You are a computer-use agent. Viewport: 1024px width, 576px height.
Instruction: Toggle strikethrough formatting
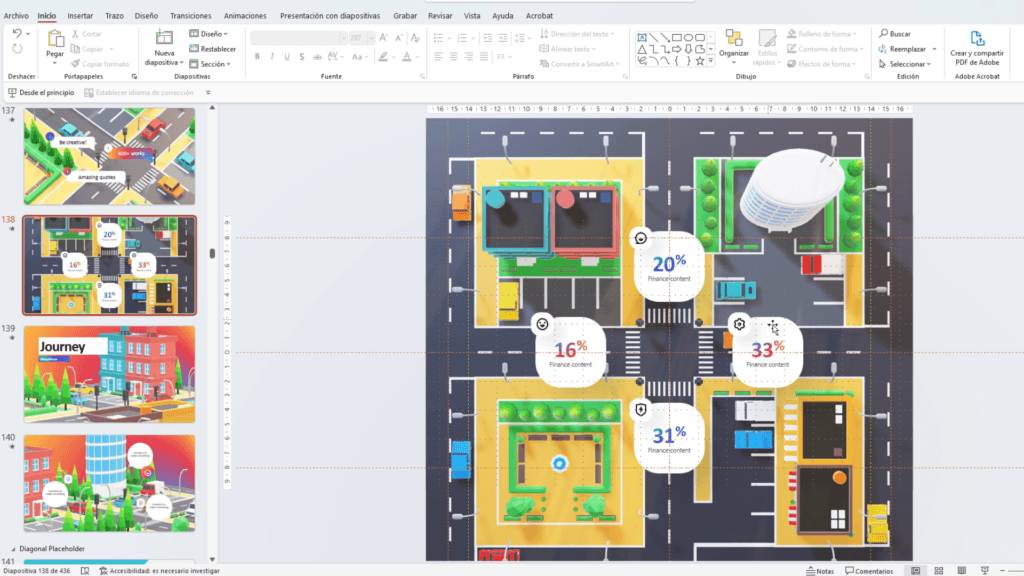tap(317, 57)
